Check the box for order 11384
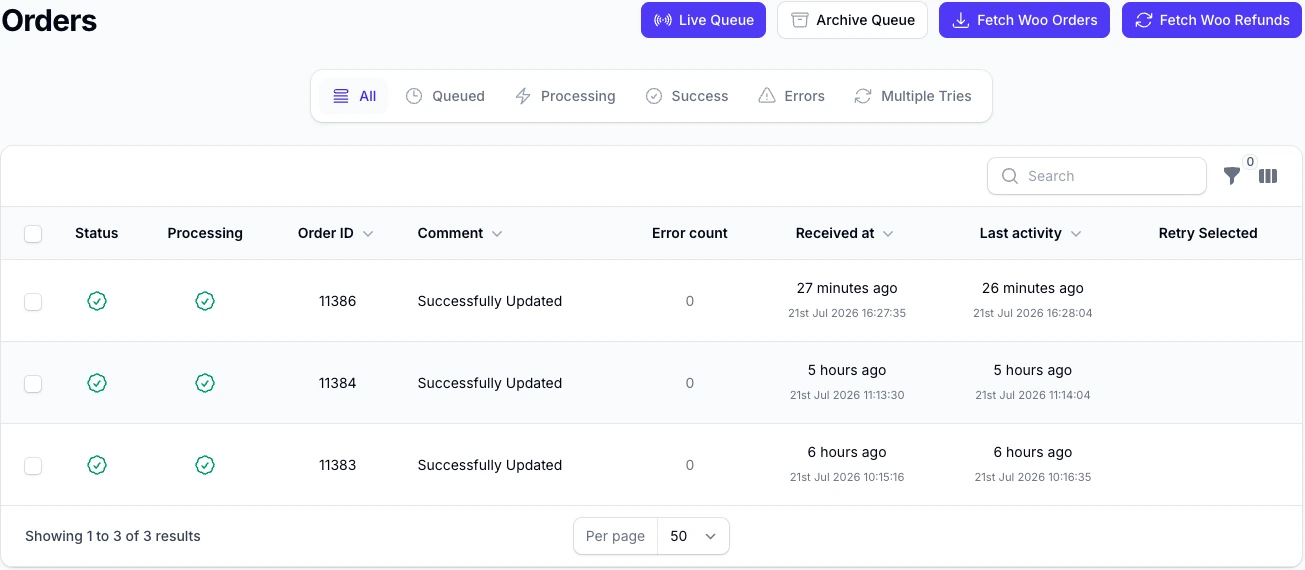This screenshot has width=1305, height=570. tap(33, 384)
